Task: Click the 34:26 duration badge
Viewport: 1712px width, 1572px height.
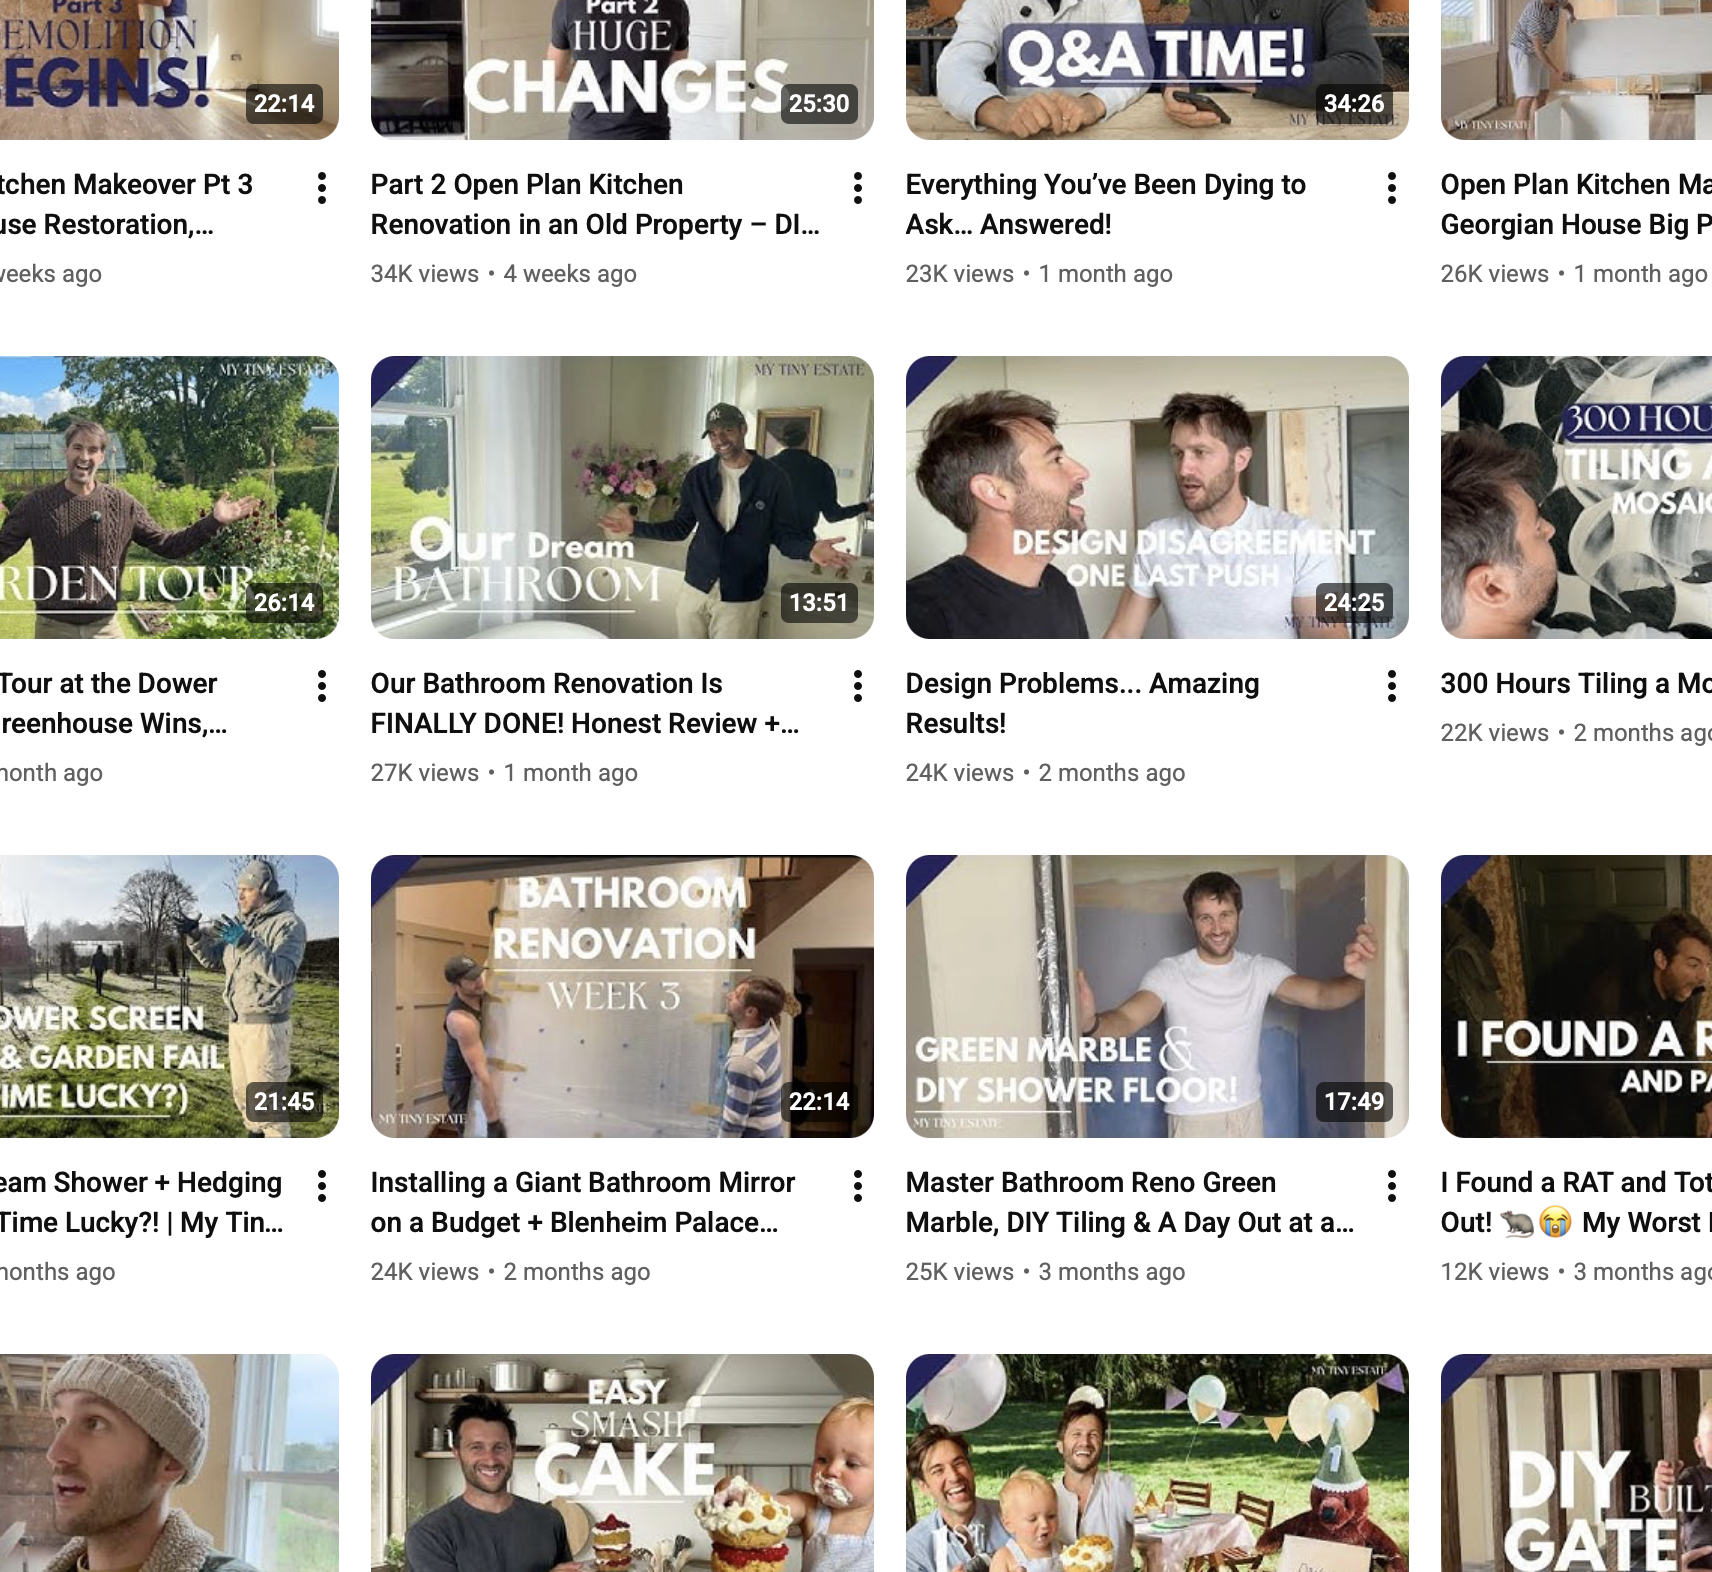Action: point(1354,103)
